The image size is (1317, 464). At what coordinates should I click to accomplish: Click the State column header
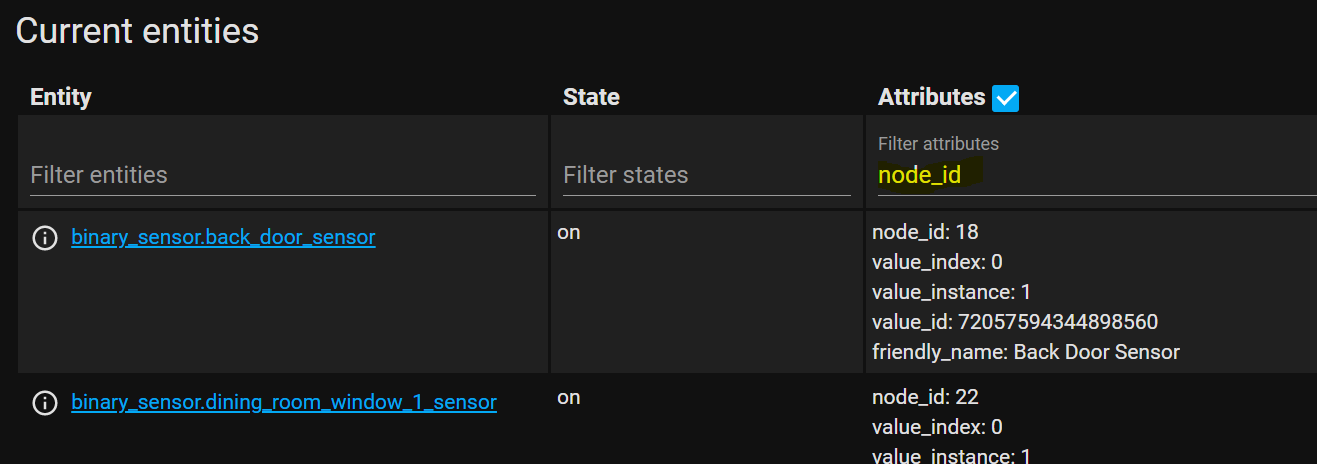pos(591,97)
